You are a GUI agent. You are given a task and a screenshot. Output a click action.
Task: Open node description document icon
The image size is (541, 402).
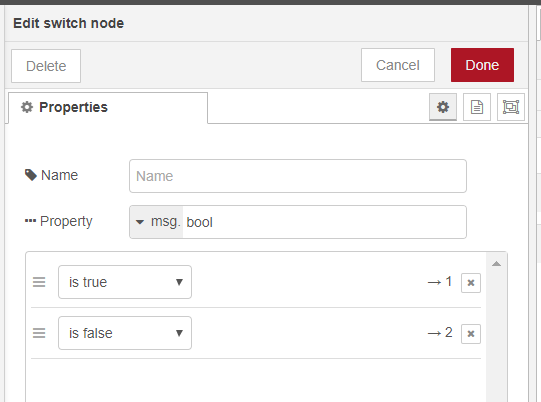[x=477, y=107]
